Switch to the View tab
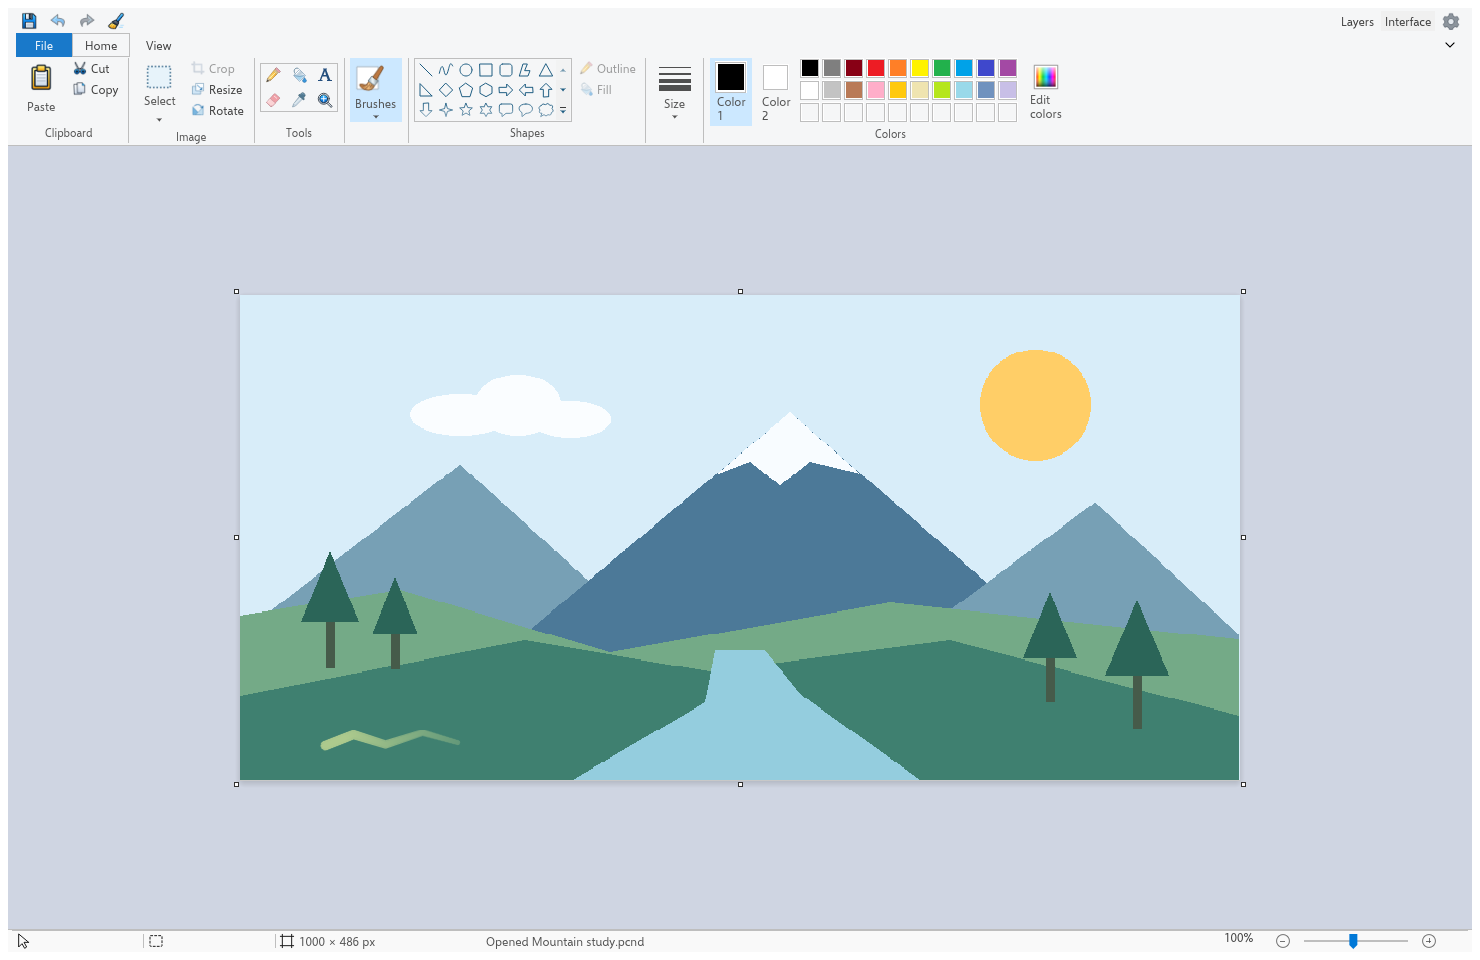Screen dimensions: 1480x960 [x=159, y=45]
